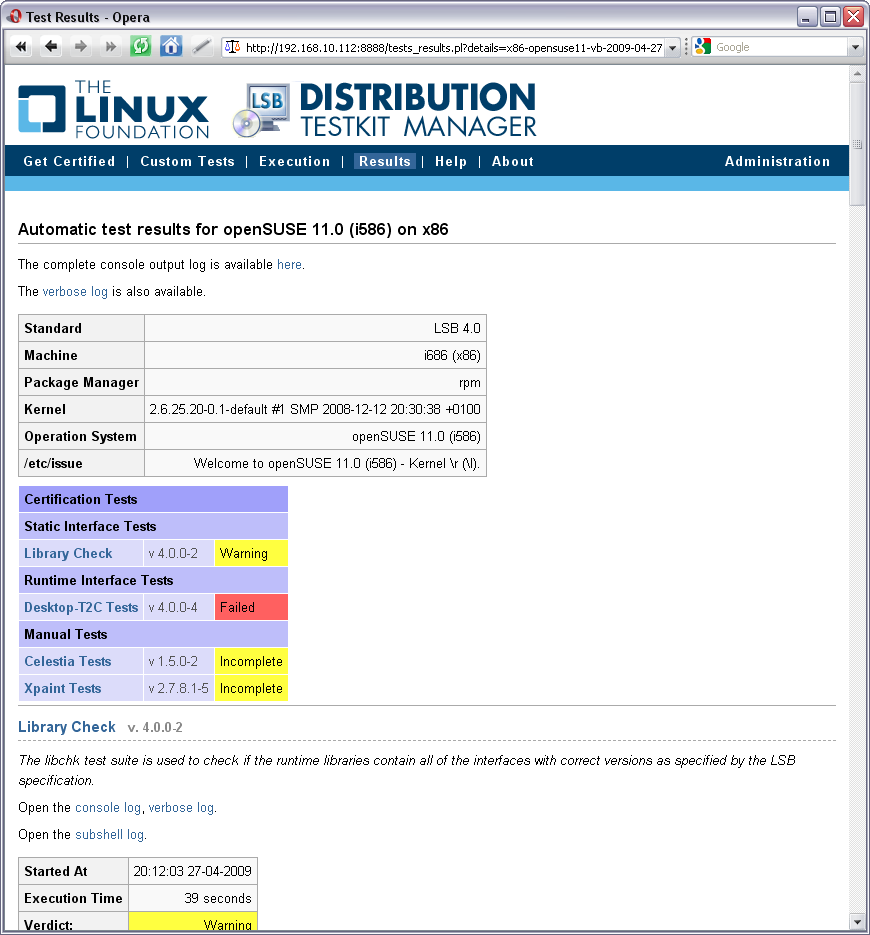This screenshot has height=935, width=870.
Task: Reload the page with green Reload icon
Action: pyautogui.click(x=141, y=47)
